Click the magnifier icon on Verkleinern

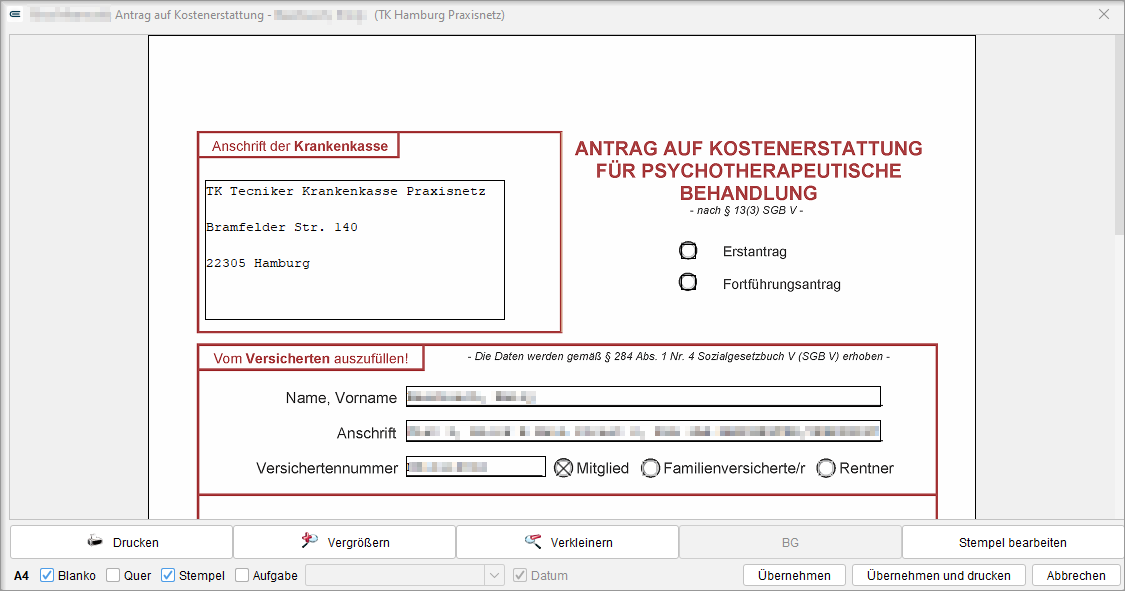(532, 542)
